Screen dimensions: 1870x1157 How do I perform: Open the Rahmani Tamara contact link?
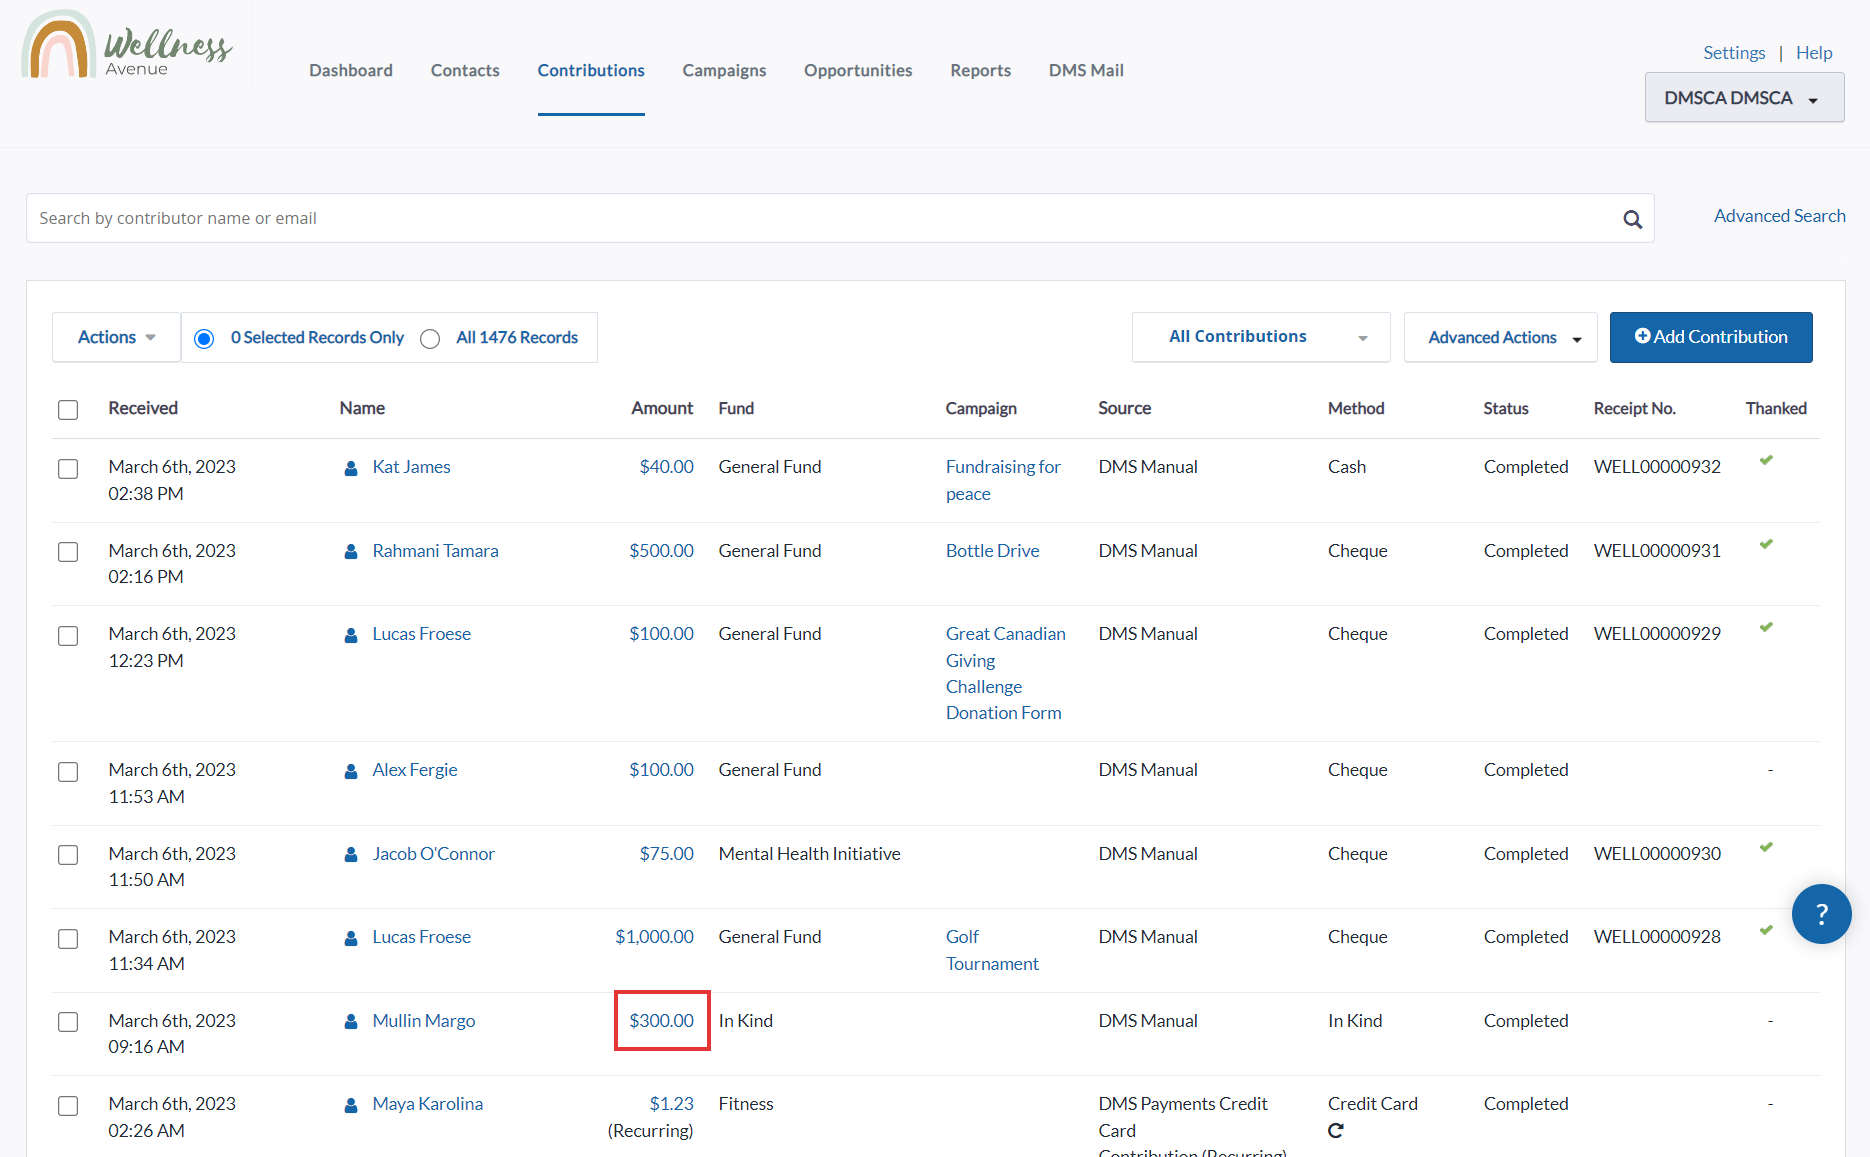[435, 551]
